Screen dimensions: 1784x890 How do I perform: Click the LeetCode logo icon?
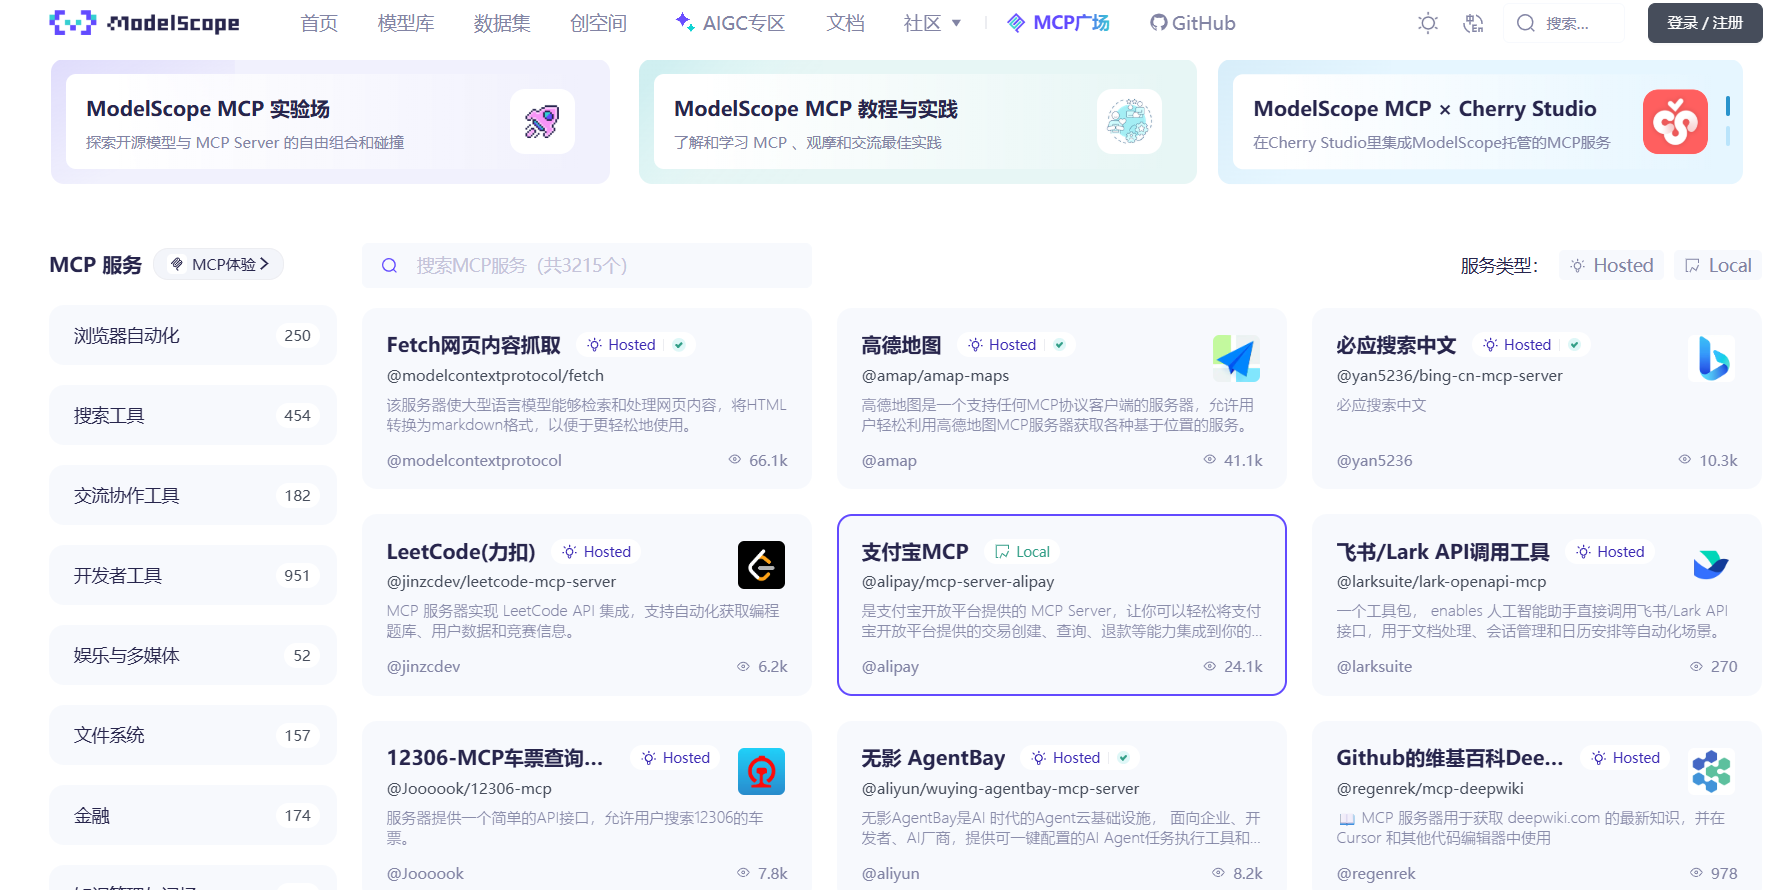[x=761, y=565]
